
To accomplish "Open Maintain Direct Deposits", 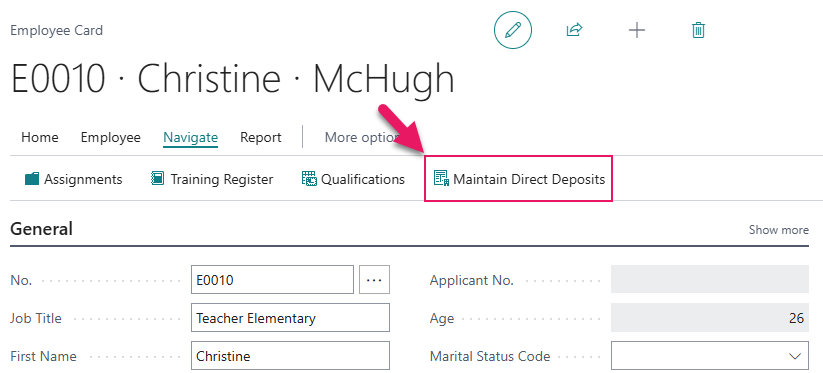I will click(519, 179).
